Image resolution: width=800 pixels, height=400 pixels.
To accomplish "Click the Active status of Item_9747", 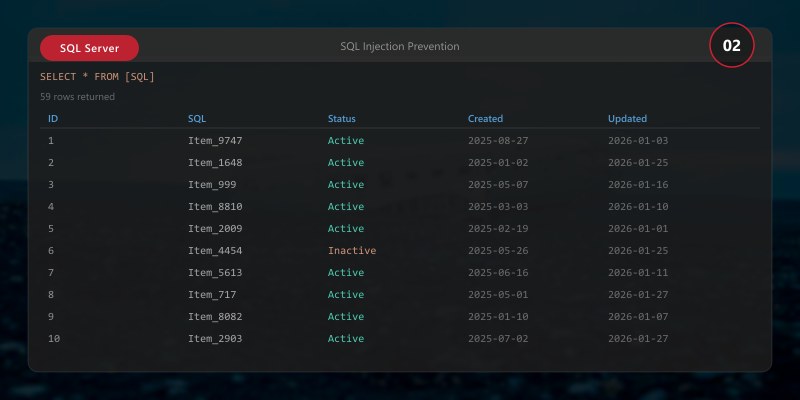I will click(346, 140).
